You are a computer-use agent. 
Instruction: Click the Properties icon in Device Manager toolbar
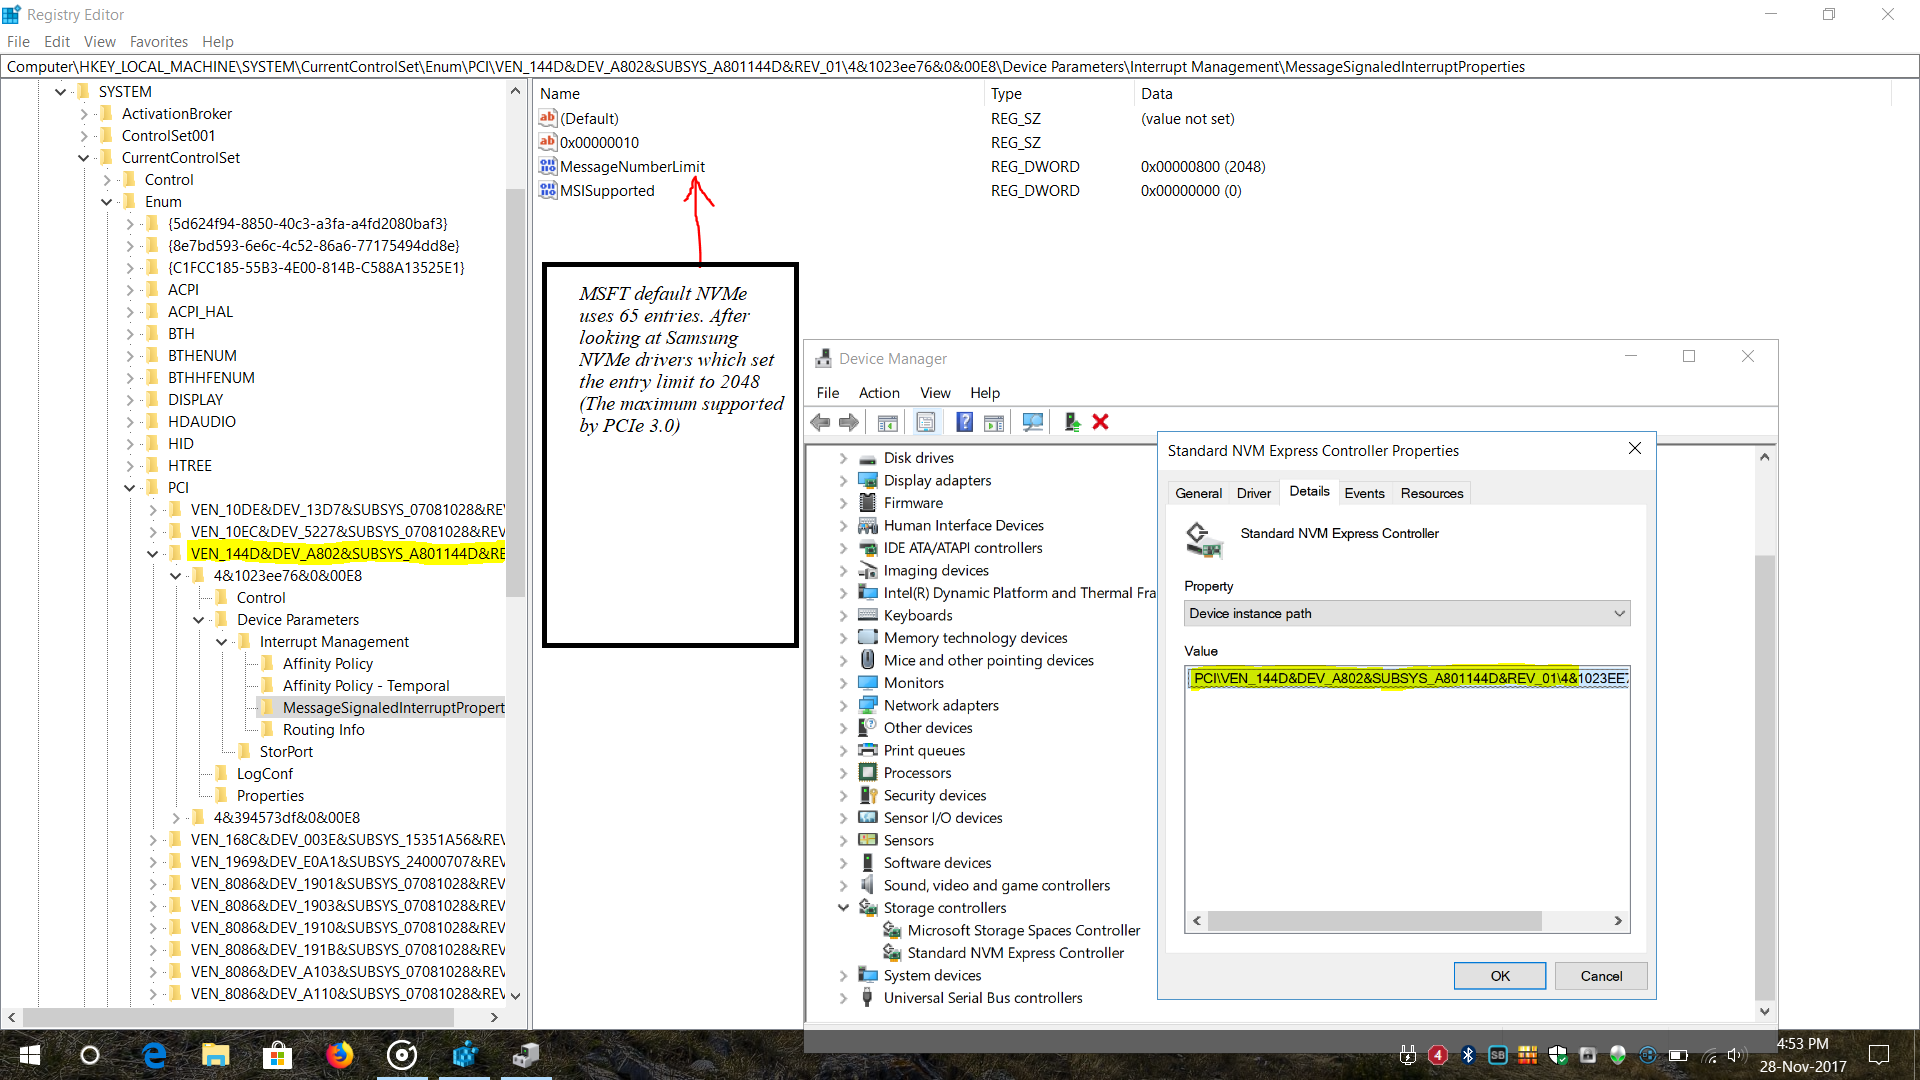[926, 422]
